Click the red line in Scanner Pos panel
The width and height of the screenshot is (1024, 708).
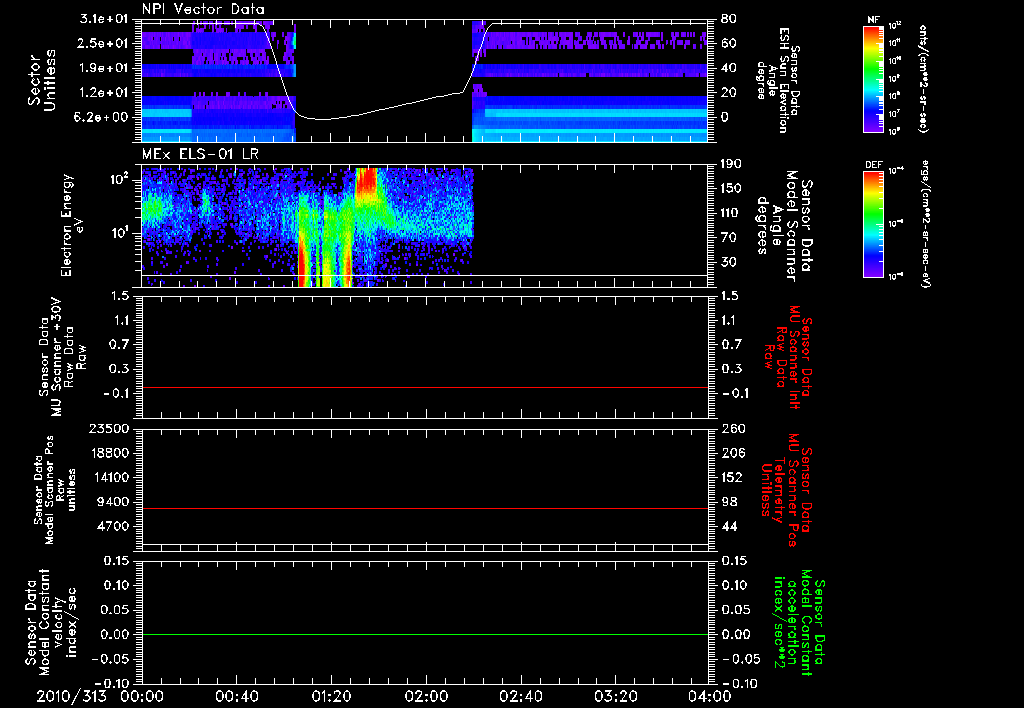pos(425,508)
